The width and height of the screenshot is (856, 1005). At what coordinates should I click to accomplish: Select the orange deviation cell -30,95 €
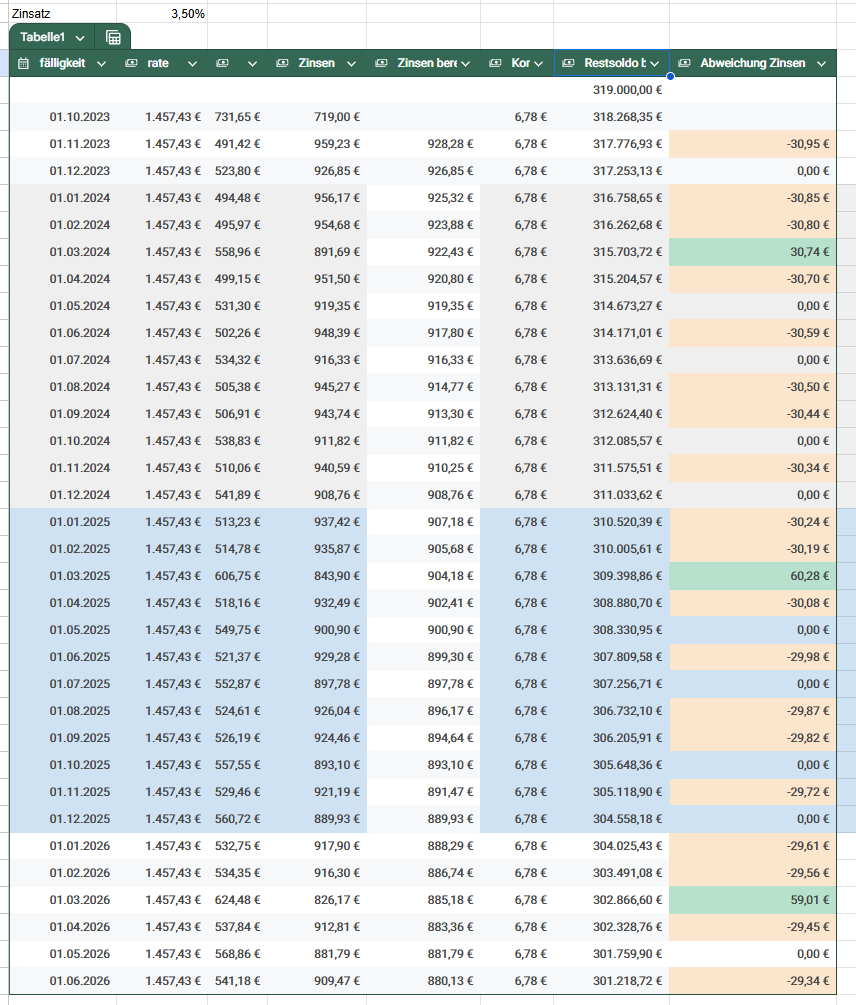753,144
